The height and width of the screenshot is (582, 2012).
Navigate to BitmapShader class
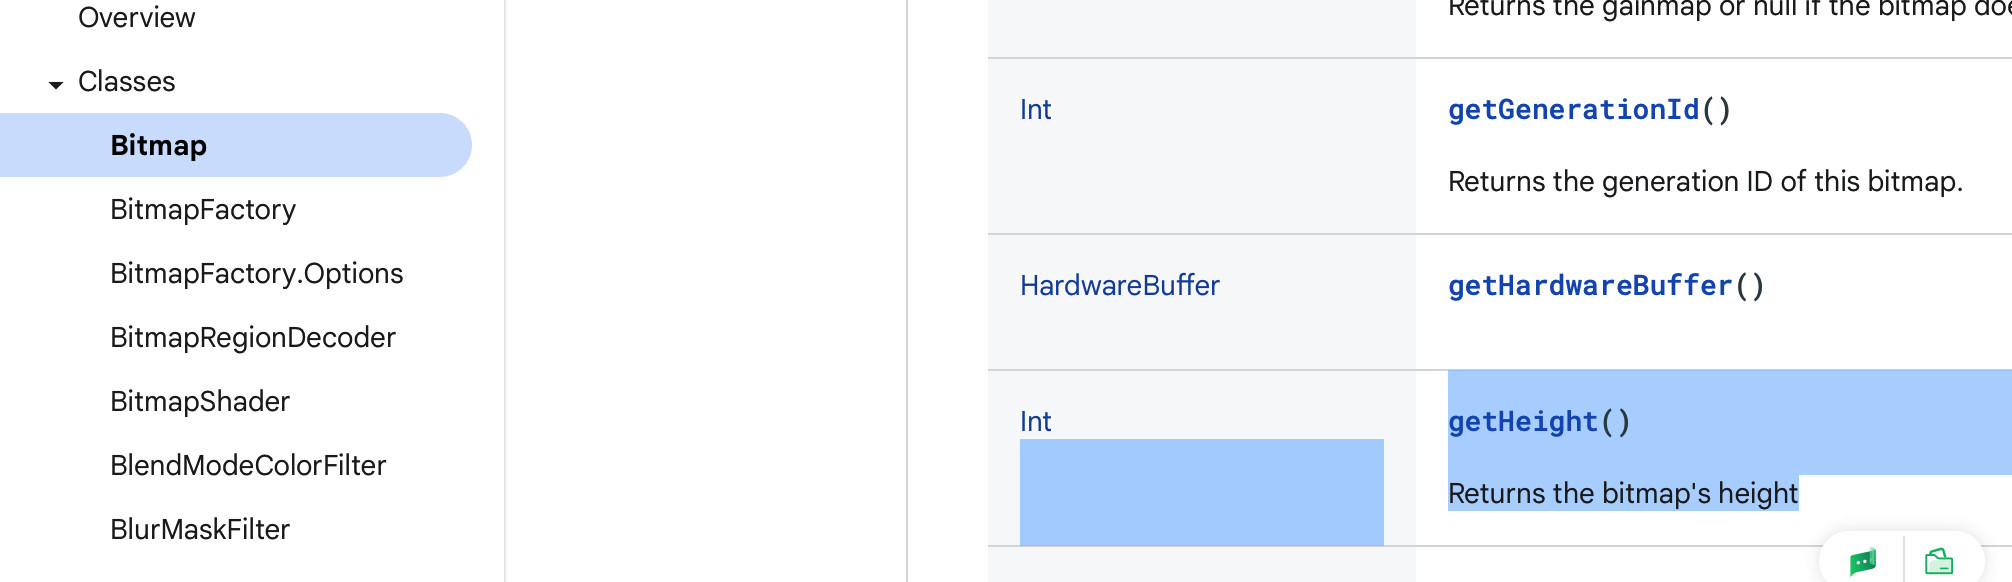[x=200, y=402]
